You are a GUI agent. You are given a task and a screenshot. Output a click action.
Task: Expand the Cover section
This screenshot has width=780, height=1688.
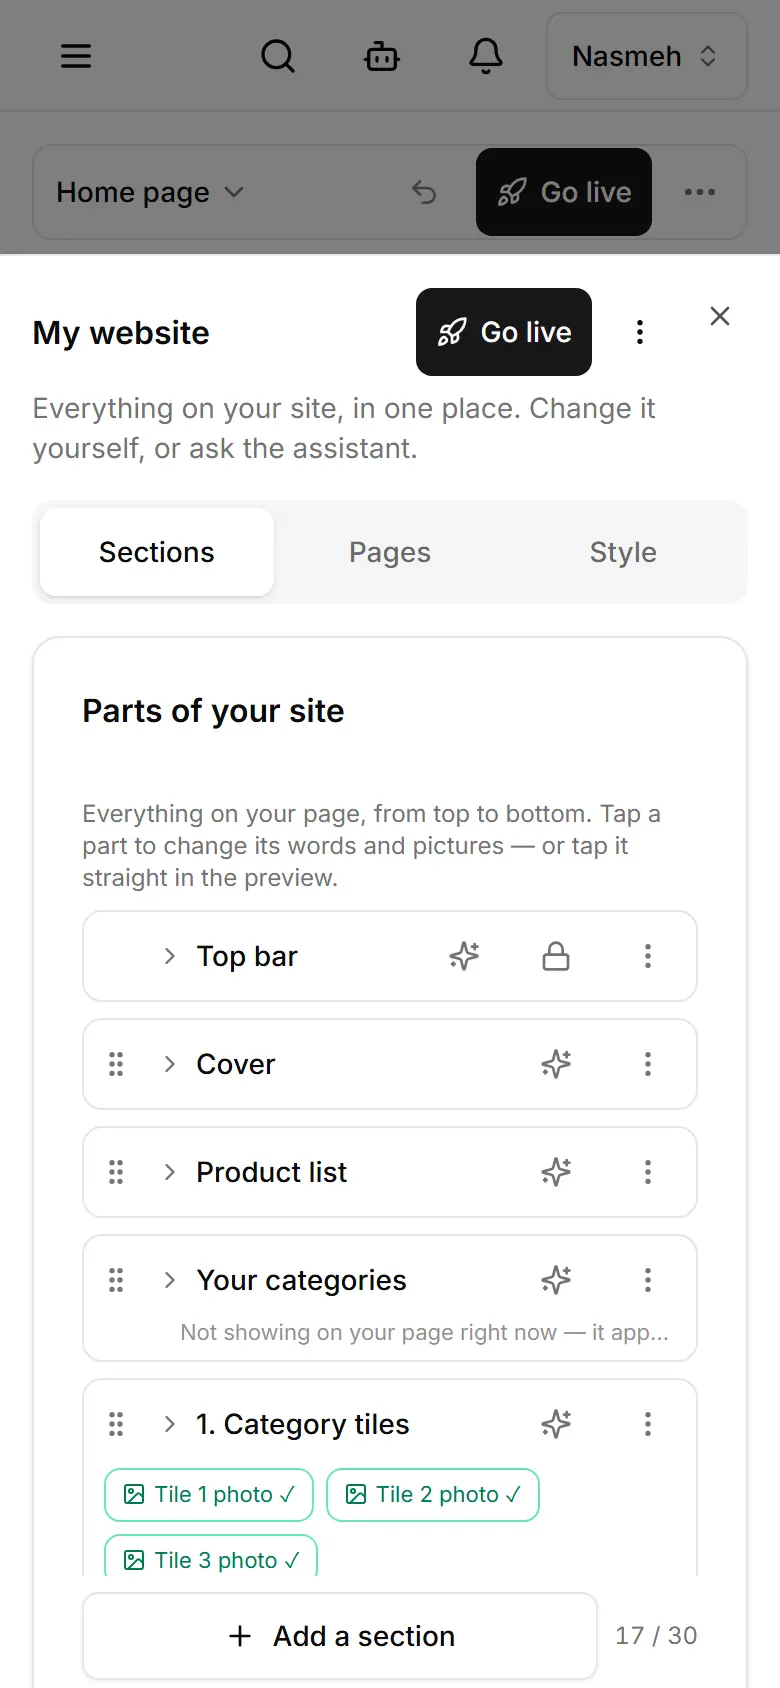pos(170,1064)
